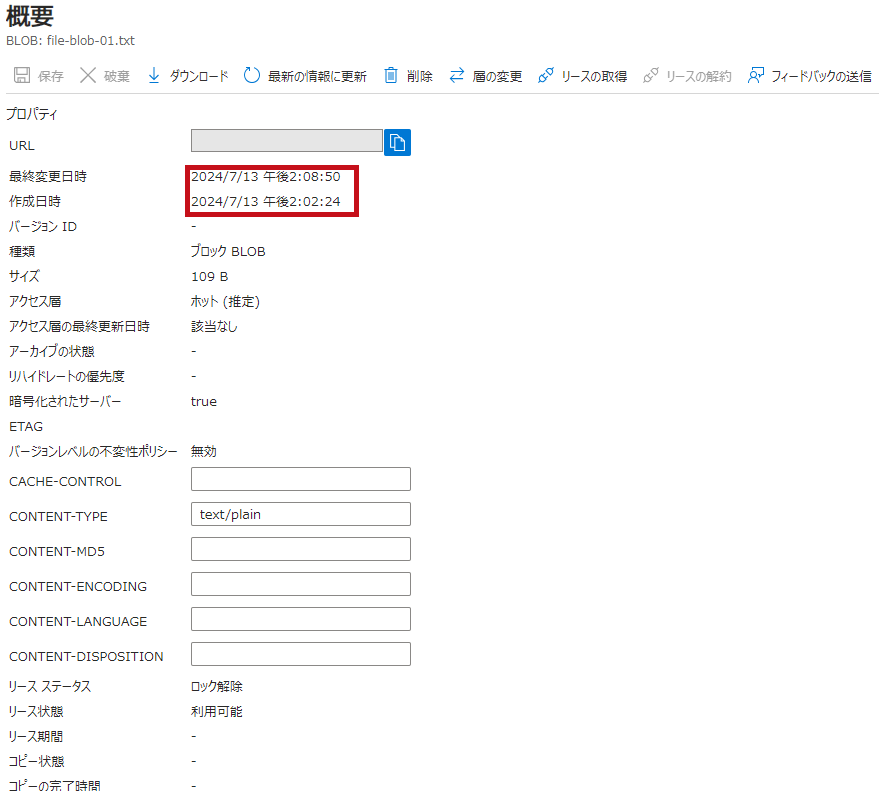
Task: Click the 破棄 discard label
Action: (117, 76)
